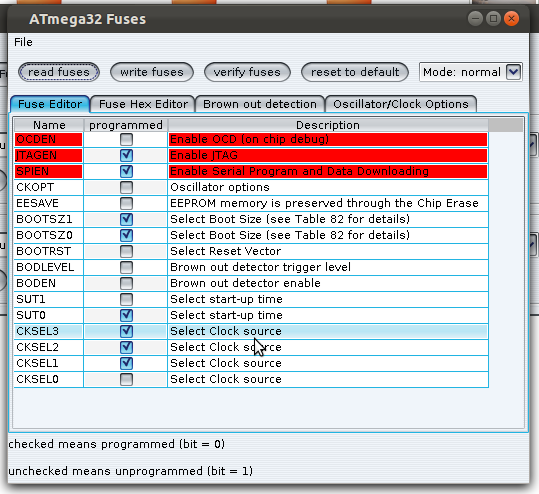Click the verify fuses button

tap(247, 72)
